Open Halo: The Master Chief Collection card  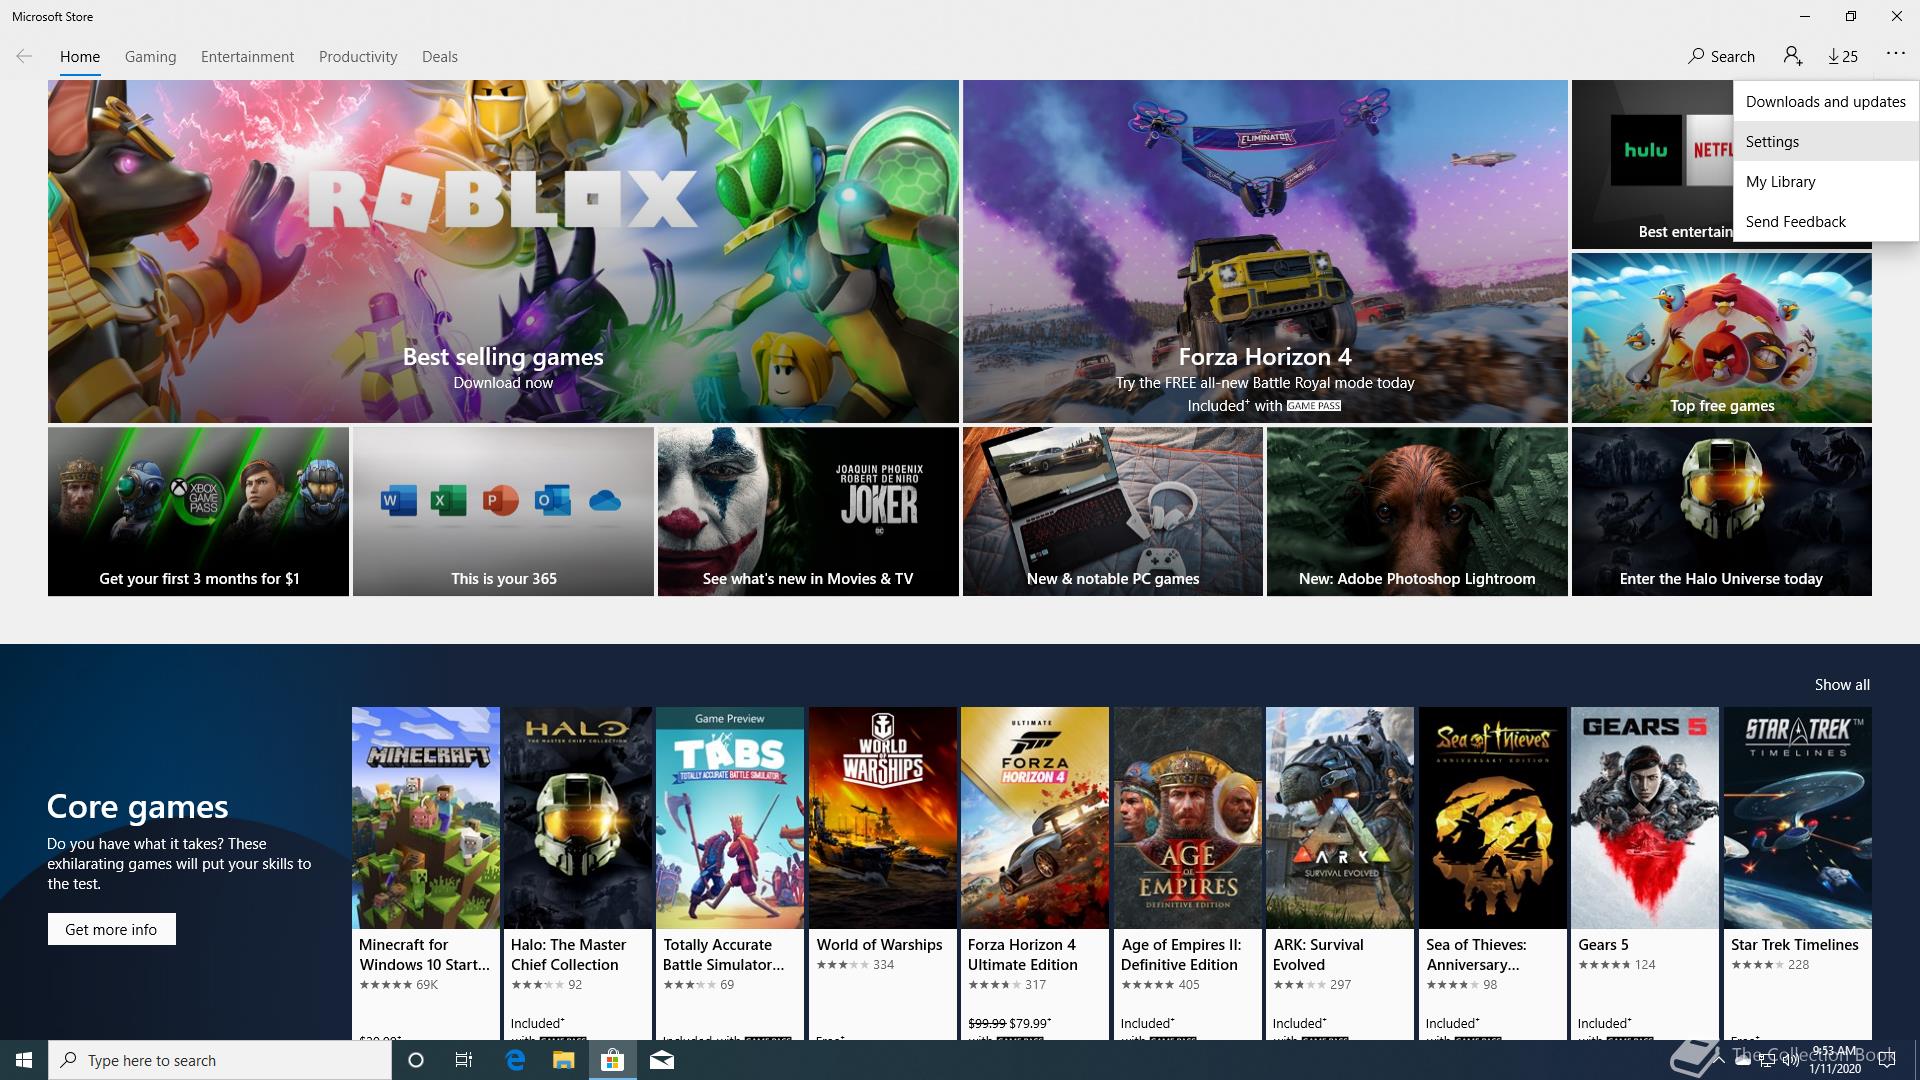tap(578, 873)
